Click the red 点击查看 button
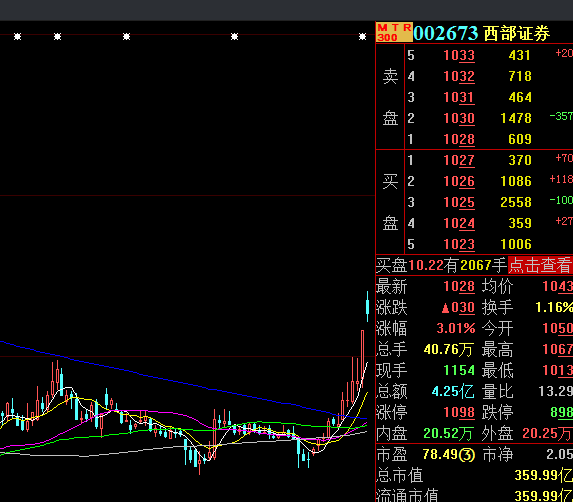This screenshot has height=502, width=573. point(540,265)
